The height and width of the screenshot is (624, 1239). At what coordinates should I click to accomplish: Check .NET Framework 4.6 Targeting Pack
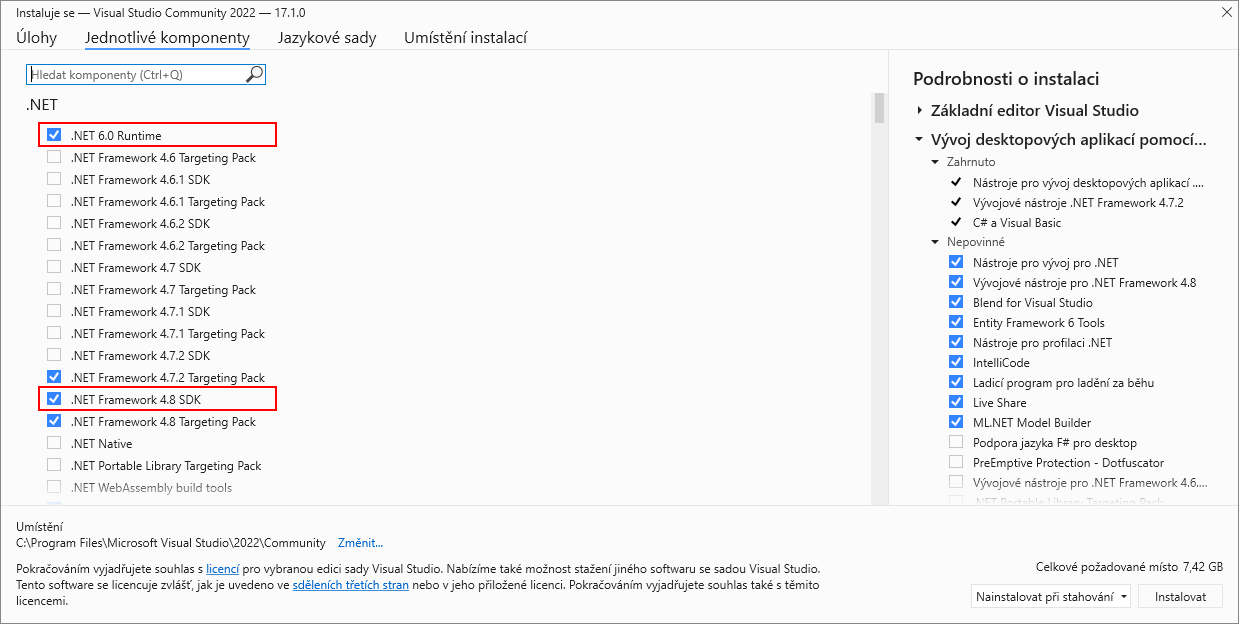pos(54,157)
